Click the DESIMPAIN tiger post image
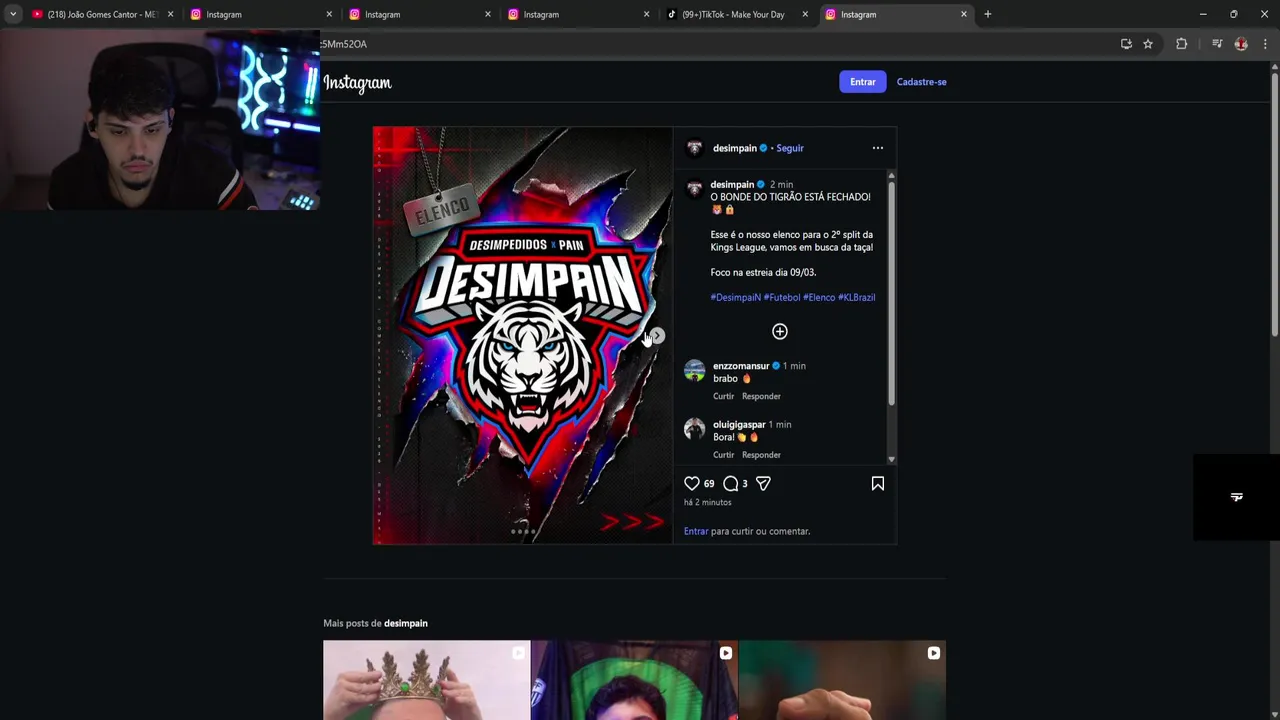The width and height of the screenshot is (1280, 720). point(523,336)
